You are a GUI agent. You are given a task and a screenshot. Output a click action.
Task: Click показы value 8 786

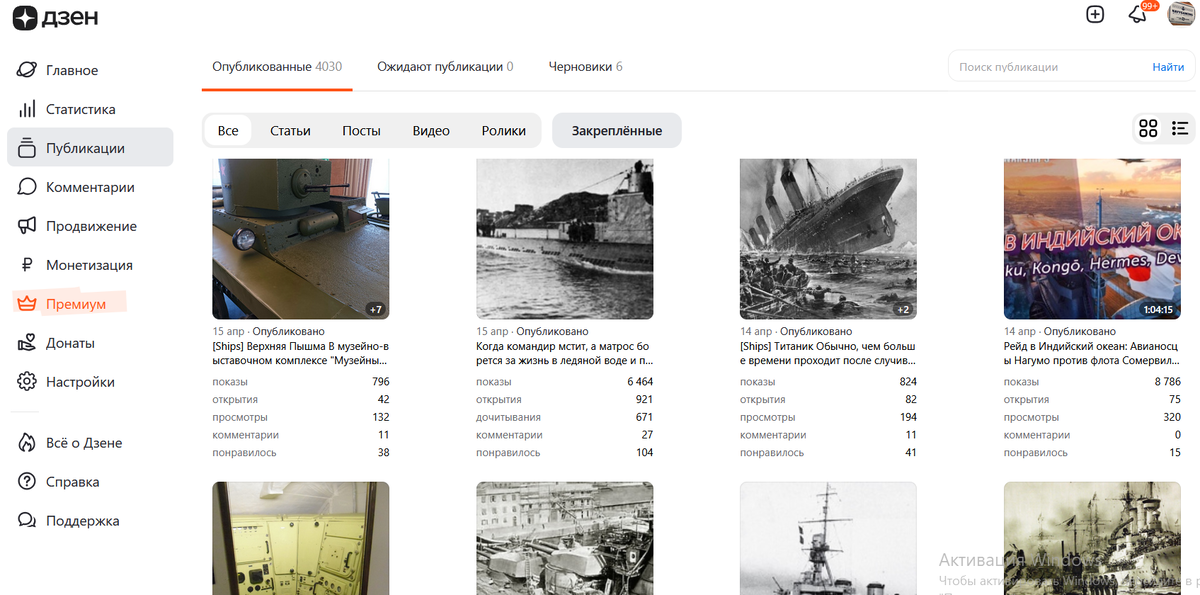(1167, 382)
